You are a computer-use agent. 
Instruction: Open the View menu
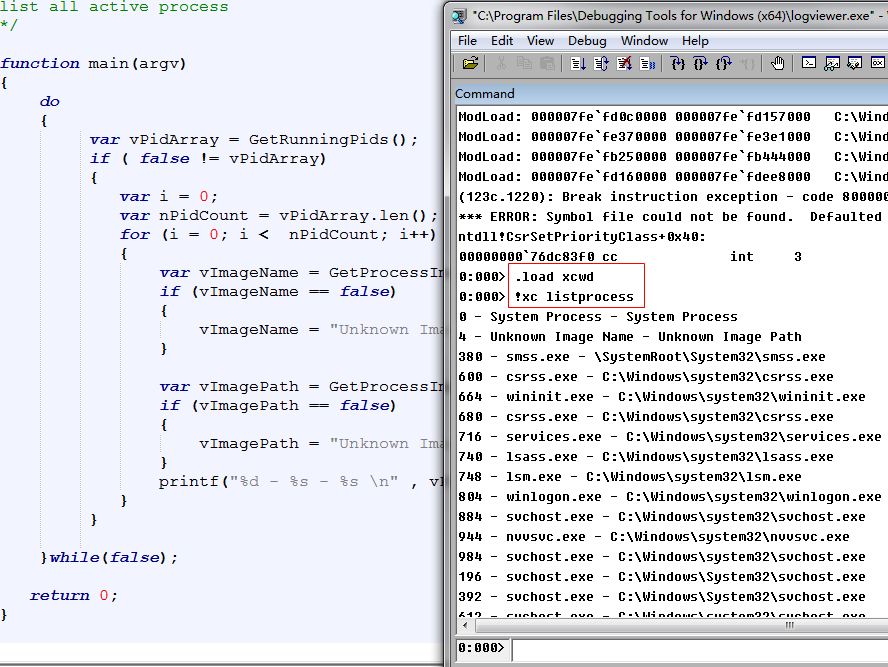pos(540,41)
